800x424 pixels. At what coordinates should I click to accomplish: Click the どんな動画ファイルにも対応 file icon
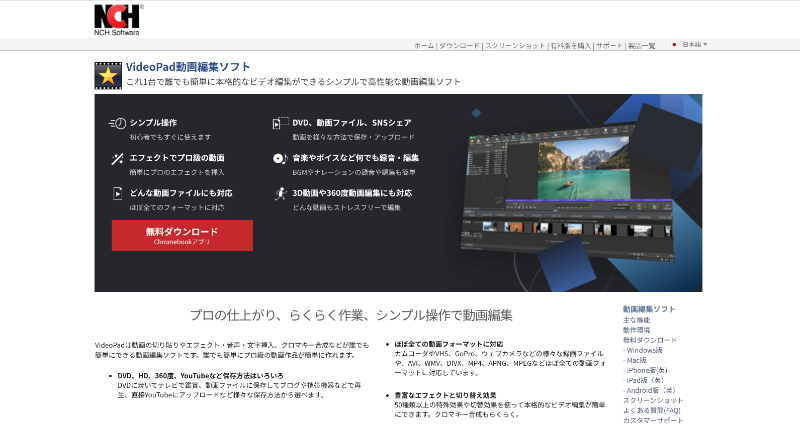(x=117, y=193)
